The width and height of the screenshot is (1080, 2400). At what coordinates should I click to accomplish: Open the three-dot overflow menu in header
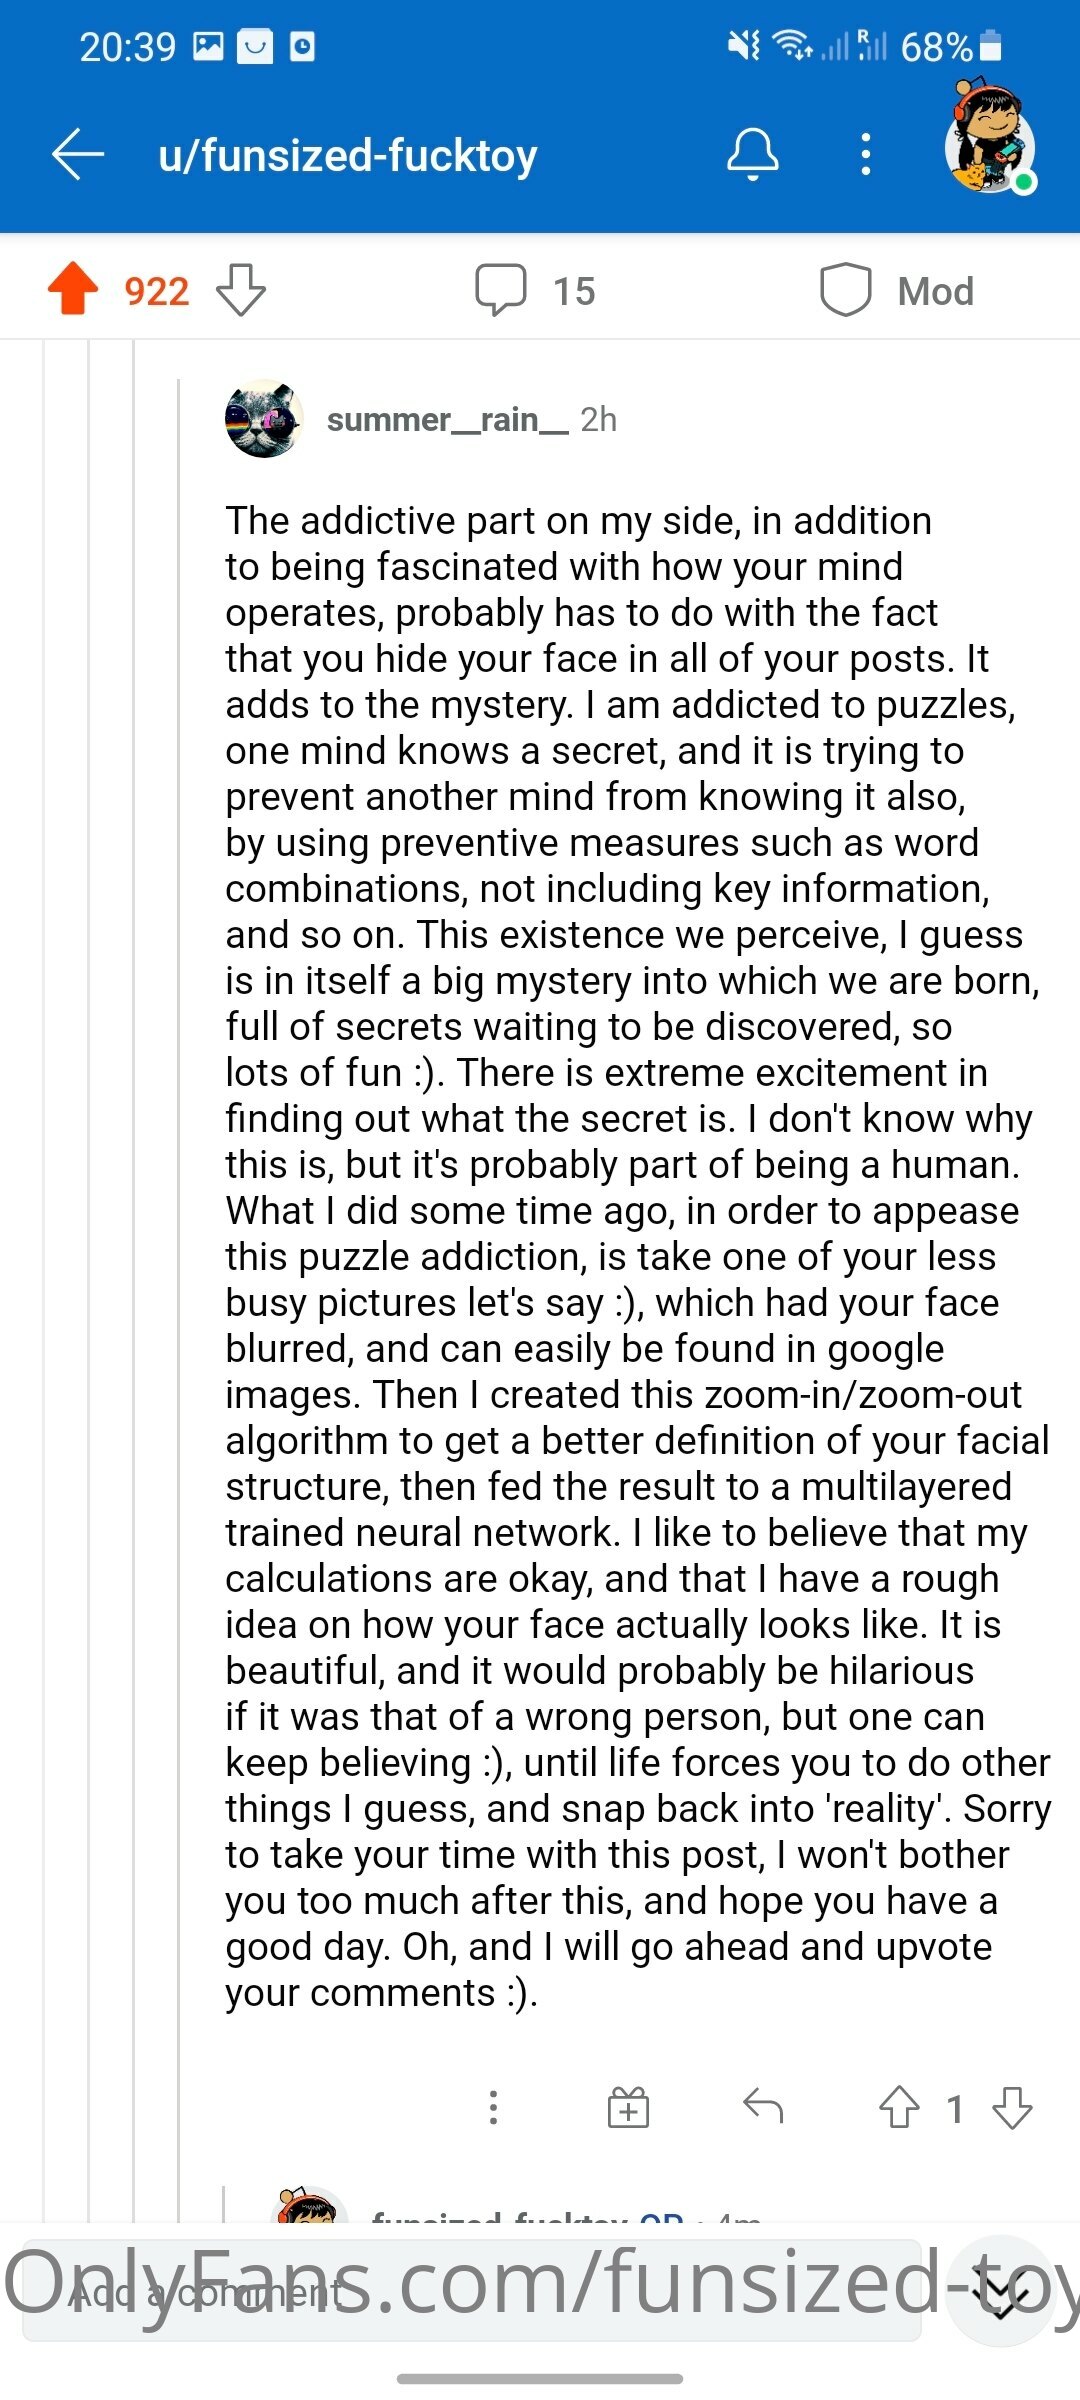coord(866,155)
